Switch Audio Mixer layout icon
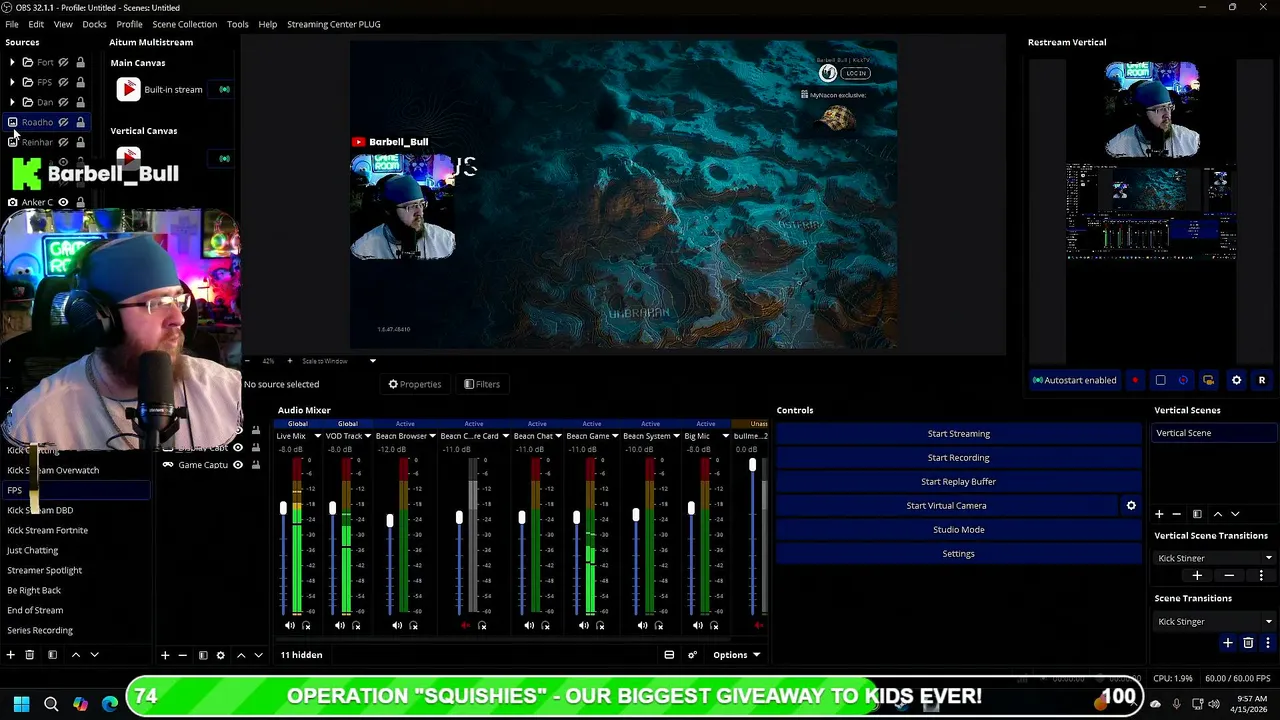1280x720 pixels. point(669,655)
